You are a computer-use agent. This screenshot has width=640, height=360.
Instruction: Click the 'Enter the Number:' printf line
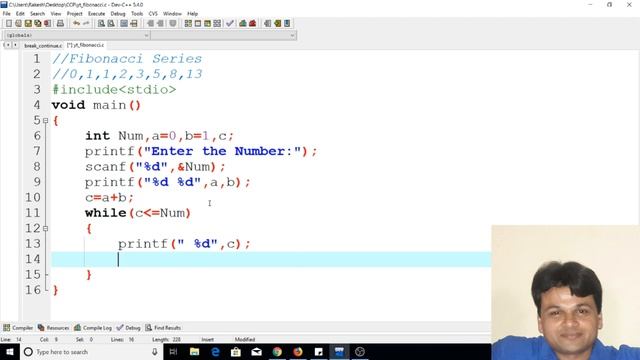(201, 151)
